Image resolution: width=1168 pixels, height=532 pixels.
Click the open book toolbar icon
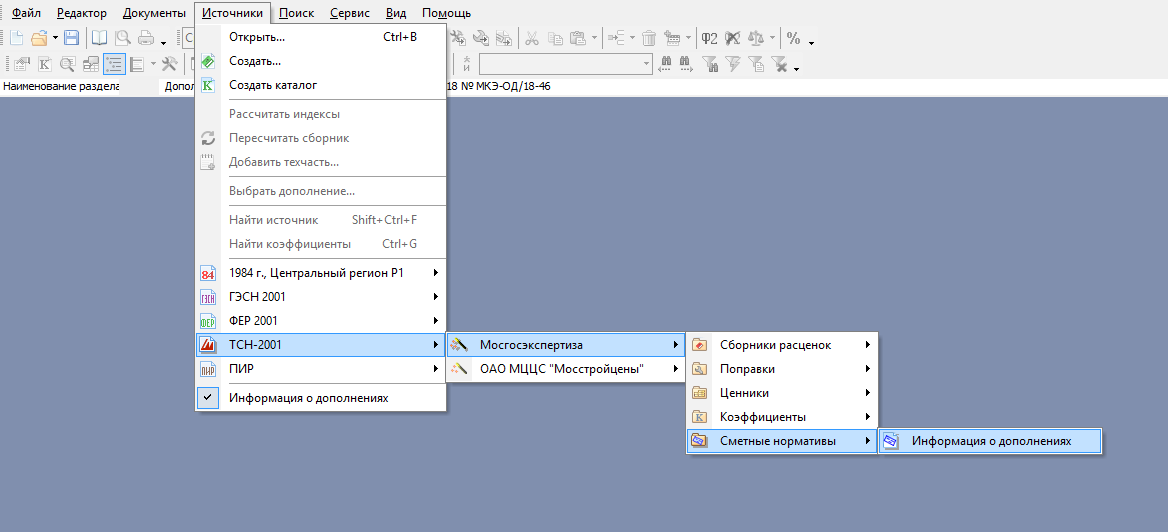[x=100, y=37]
